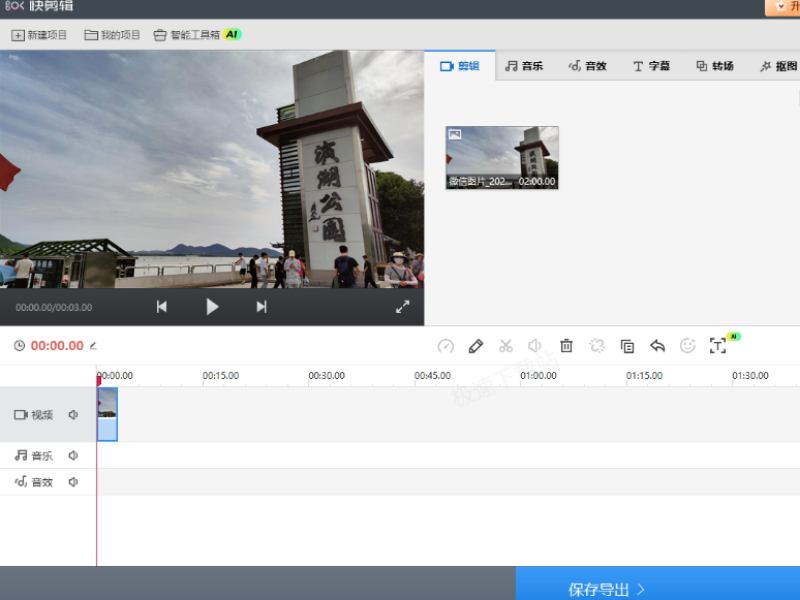Viewport: 800px width, 600px height.
Task: Open the AI smart toolbox (智能工具箱)
Action: coord(197,35)
